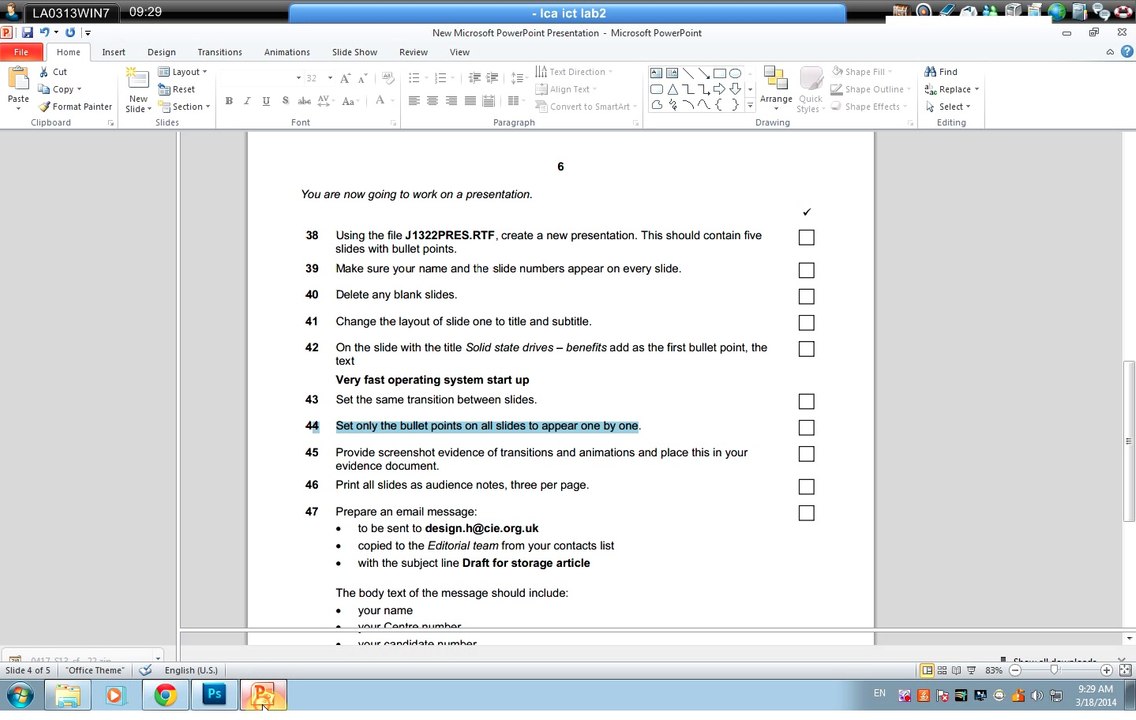Click the New Slide icon

click(x=138, y=79)
